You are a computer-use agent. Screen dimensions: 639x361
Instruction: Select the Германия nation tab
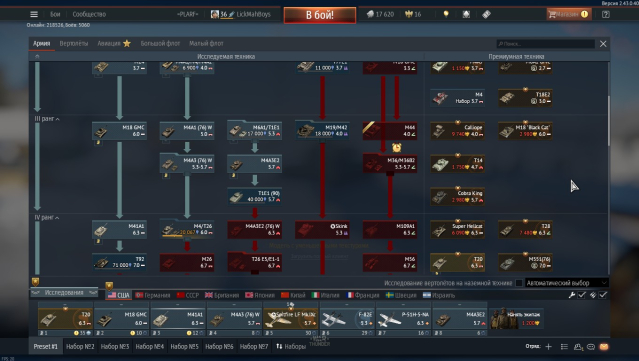(153, 295)
